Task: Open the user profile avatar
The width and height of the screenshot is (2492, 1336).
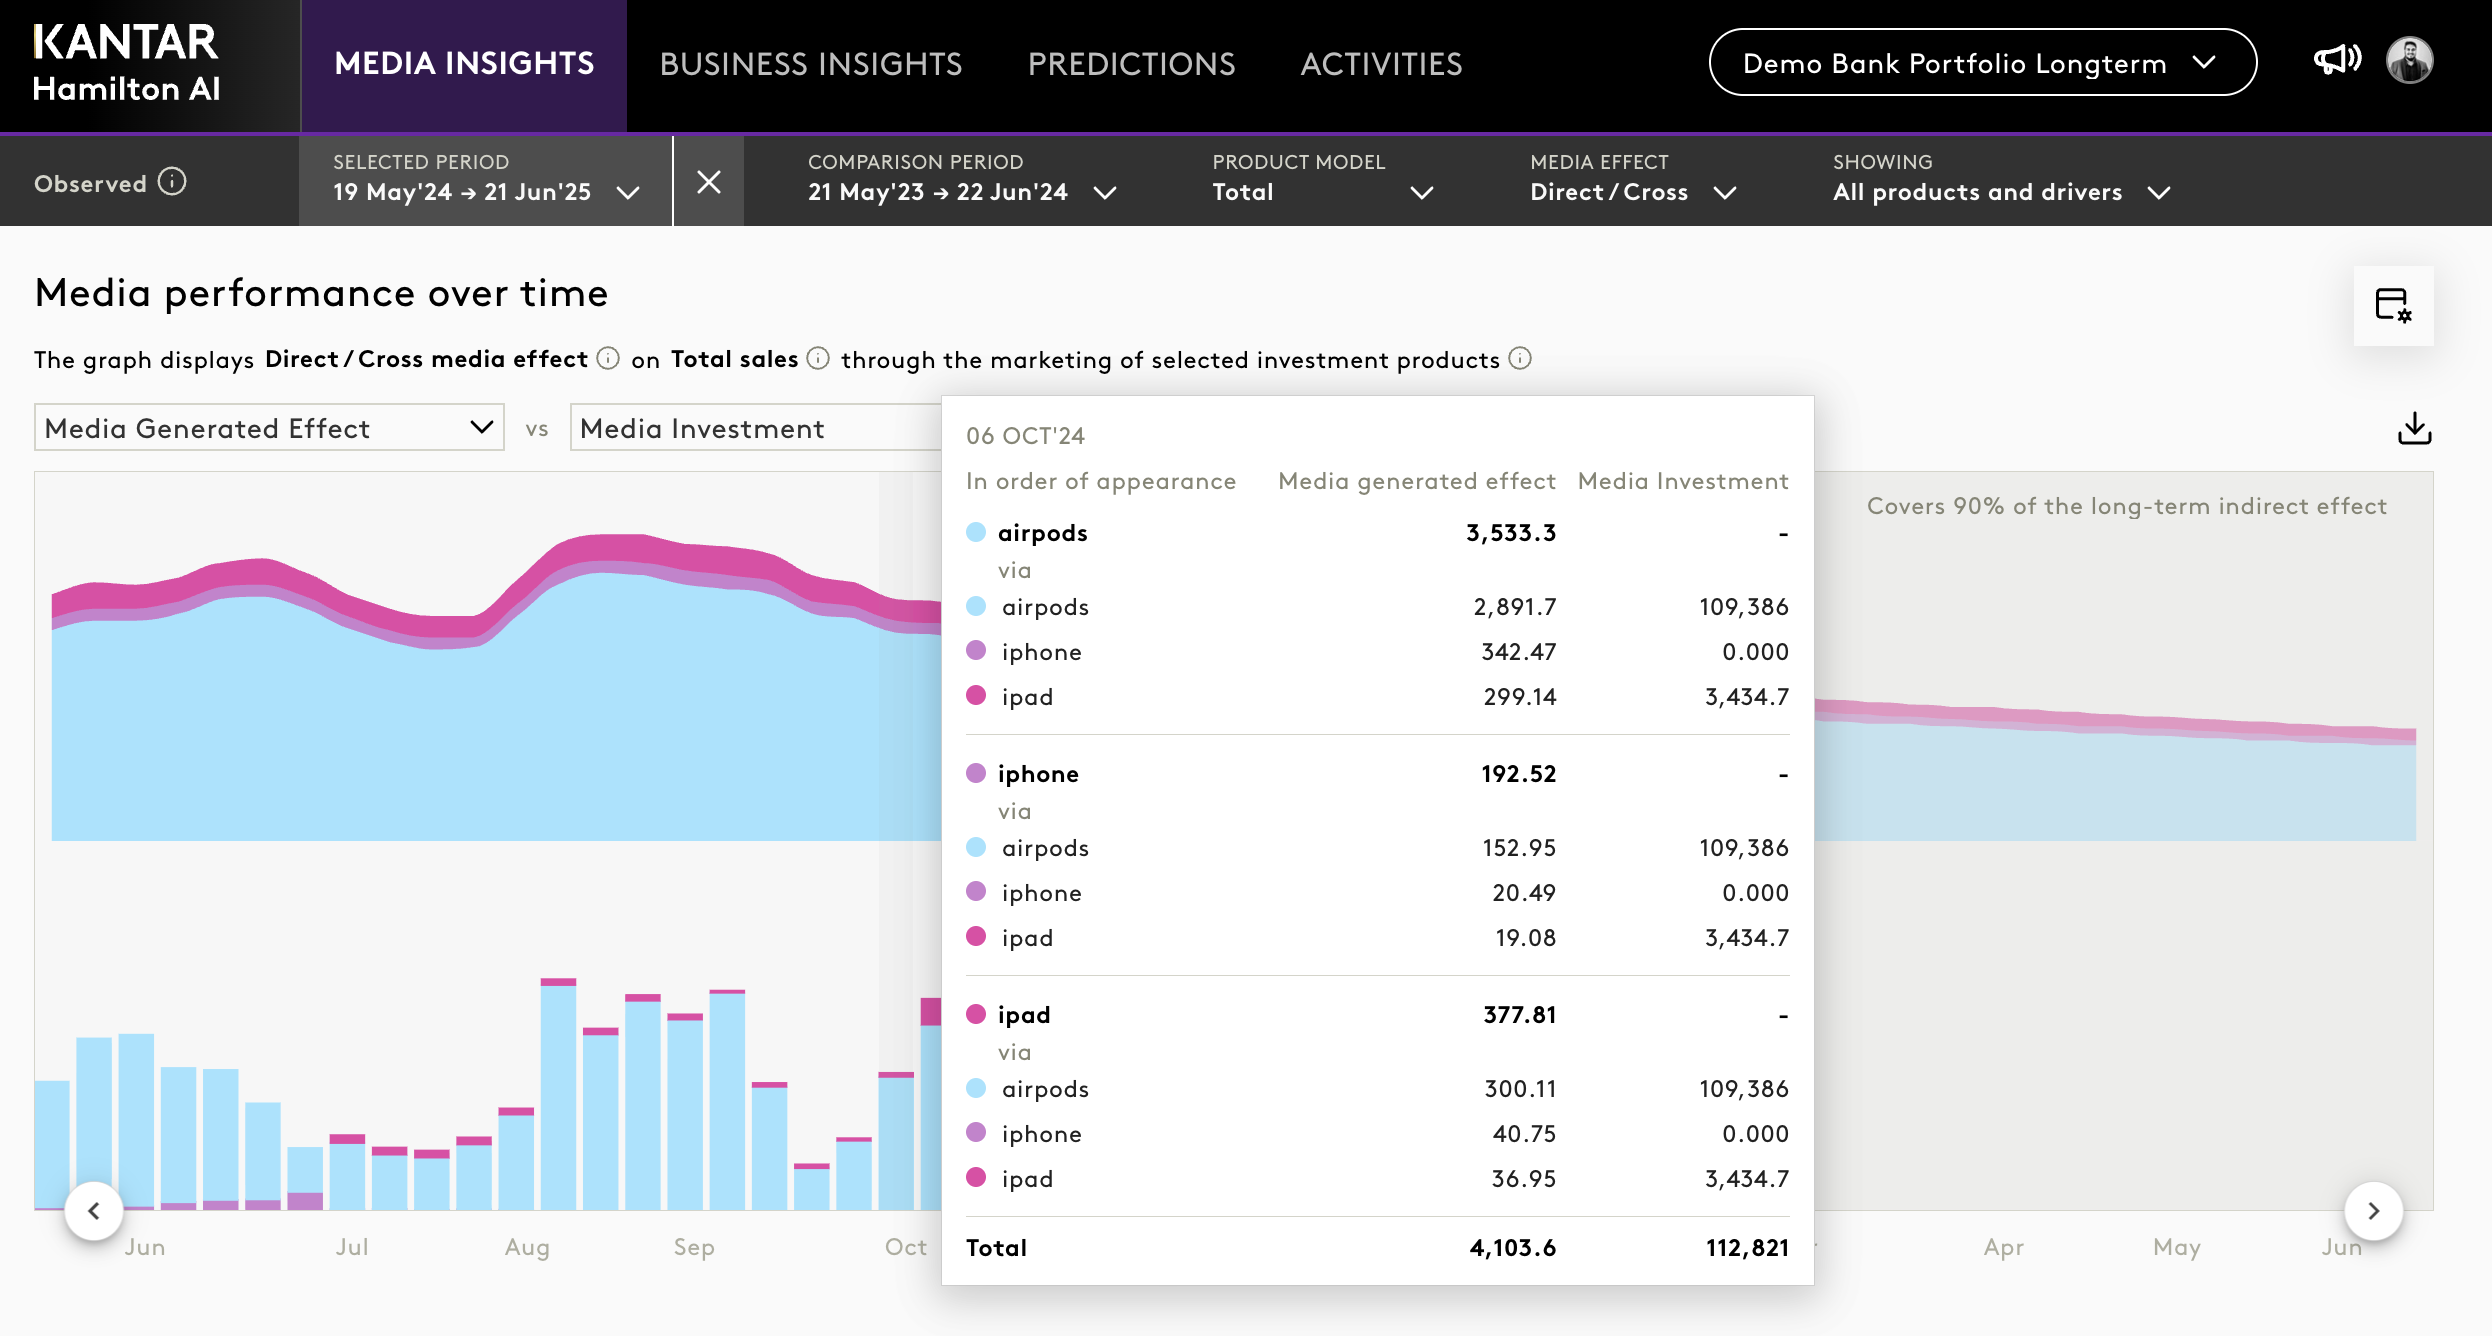Action: click(x=2409, y=62)
